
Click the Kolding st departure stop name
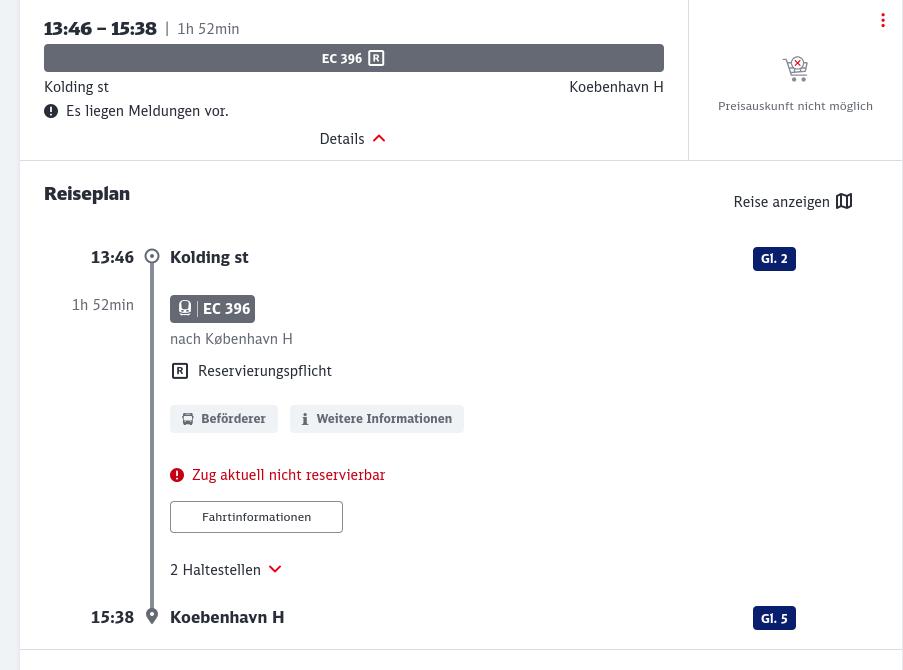point(209,257)
